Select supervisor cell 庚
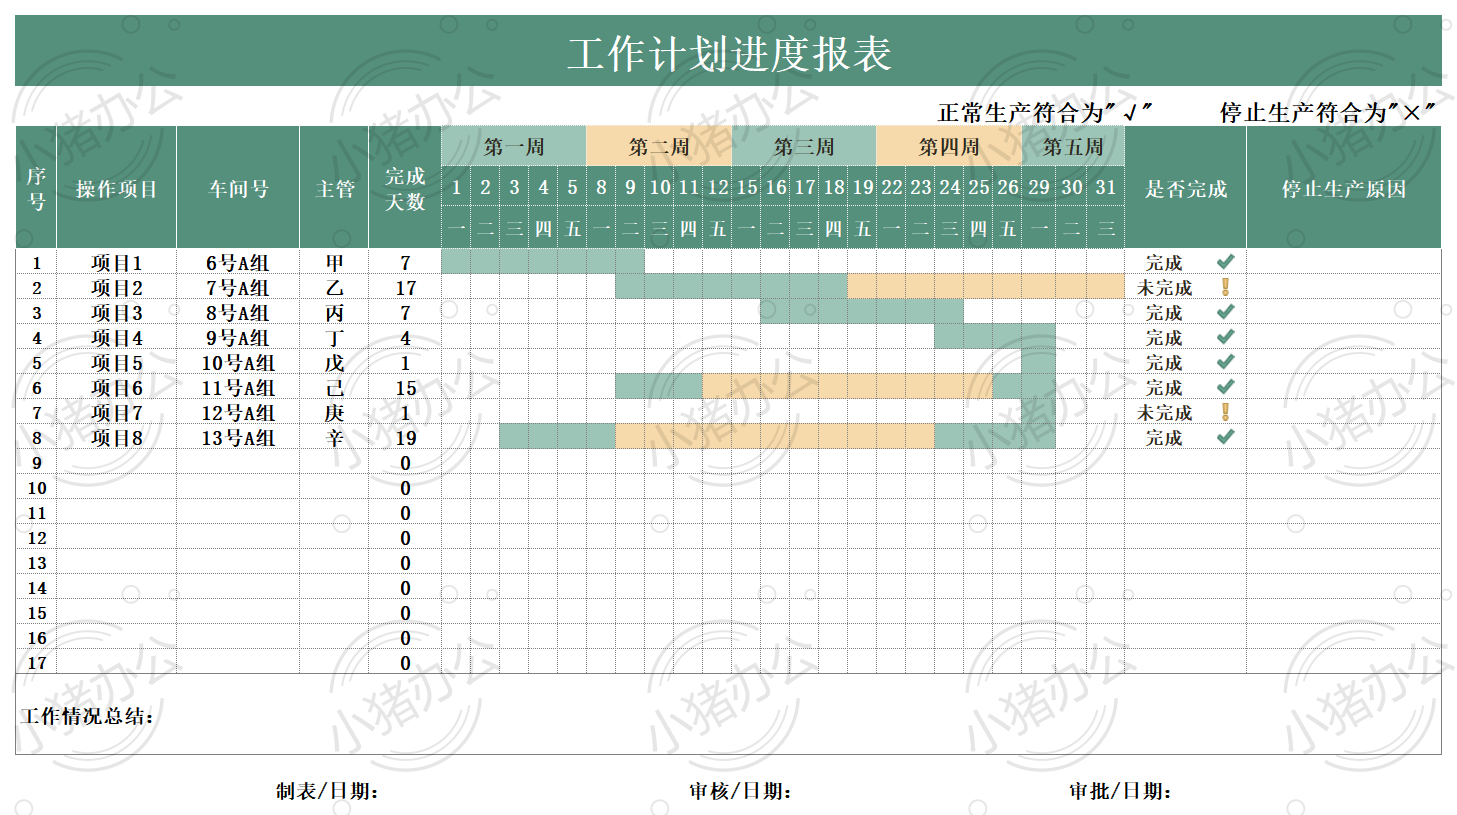The width and height of the screenshot is (1457, 815). (x=335, y=412)
